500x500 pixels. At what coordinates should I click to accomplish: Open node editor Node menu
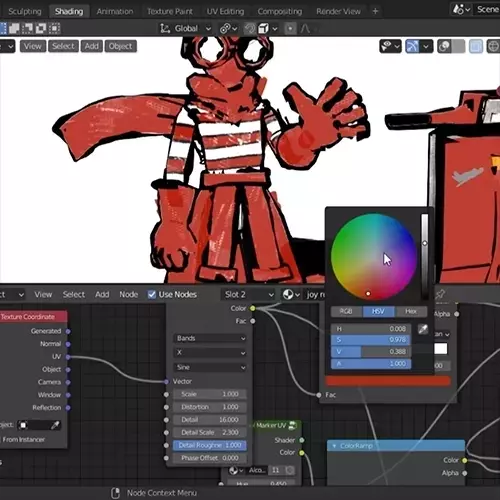[129, 295]
